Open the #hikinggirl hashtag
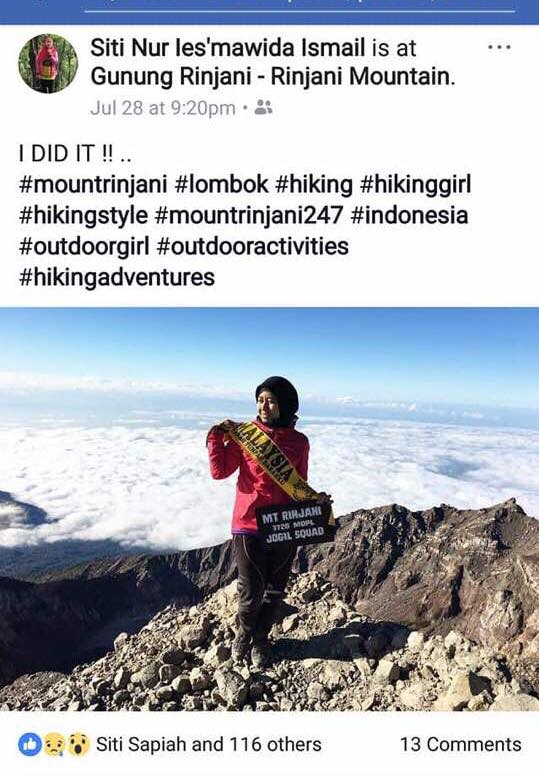539x776 pixels. click(x=416, y=184)
